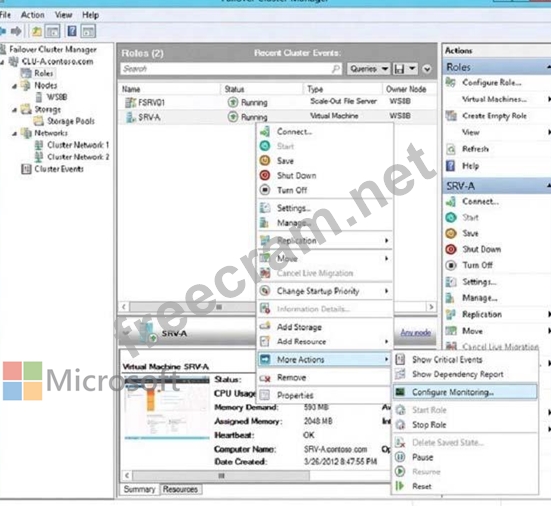Select Storage Pools in tree

tap(71, 121)
